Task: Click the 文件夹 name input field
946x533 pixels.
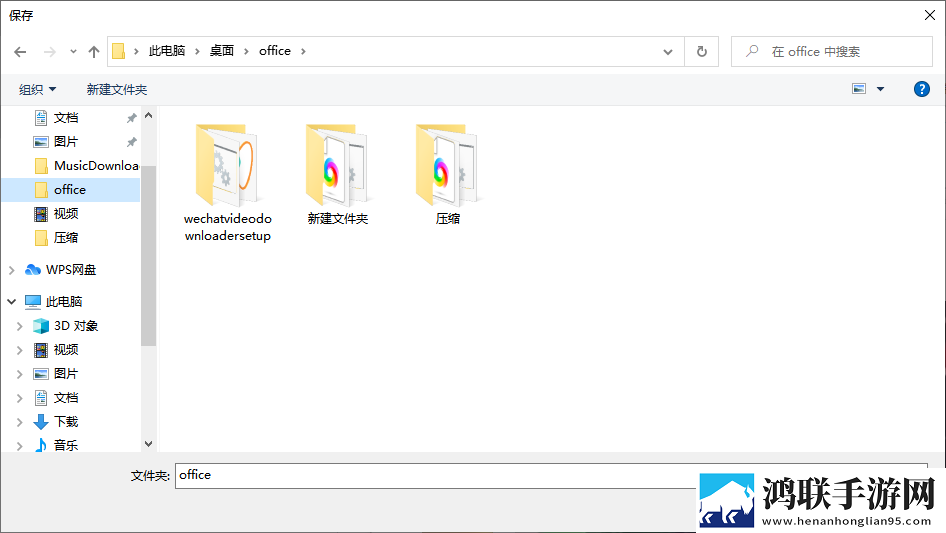Action: [x=551, y=476]
